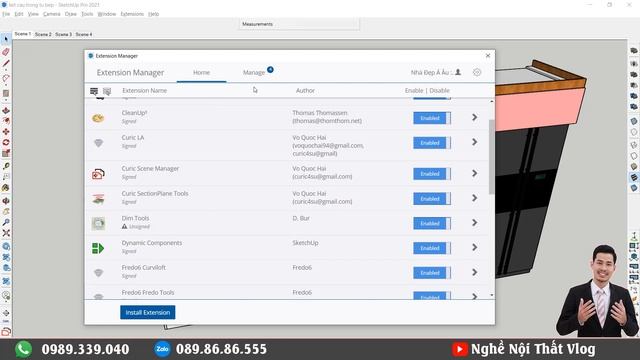Click the first list-view icon left of Extension Name
Viewport: 640px width, 360px height.
94,91
